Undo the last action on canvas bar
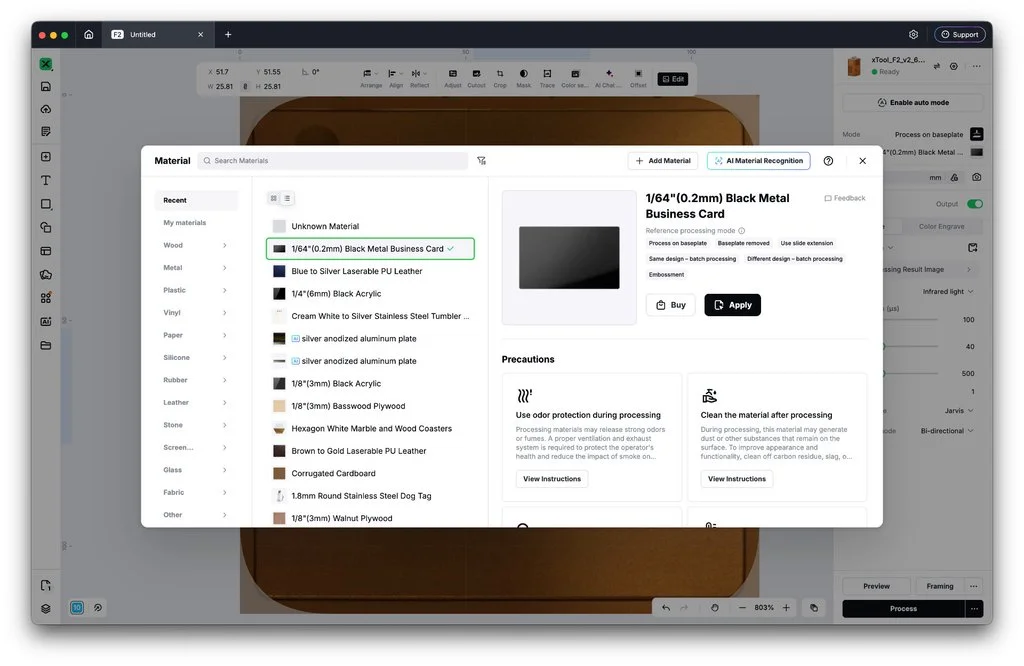Screen dimensions: 1024x666 pyautogui.click(x=666, y=607)
